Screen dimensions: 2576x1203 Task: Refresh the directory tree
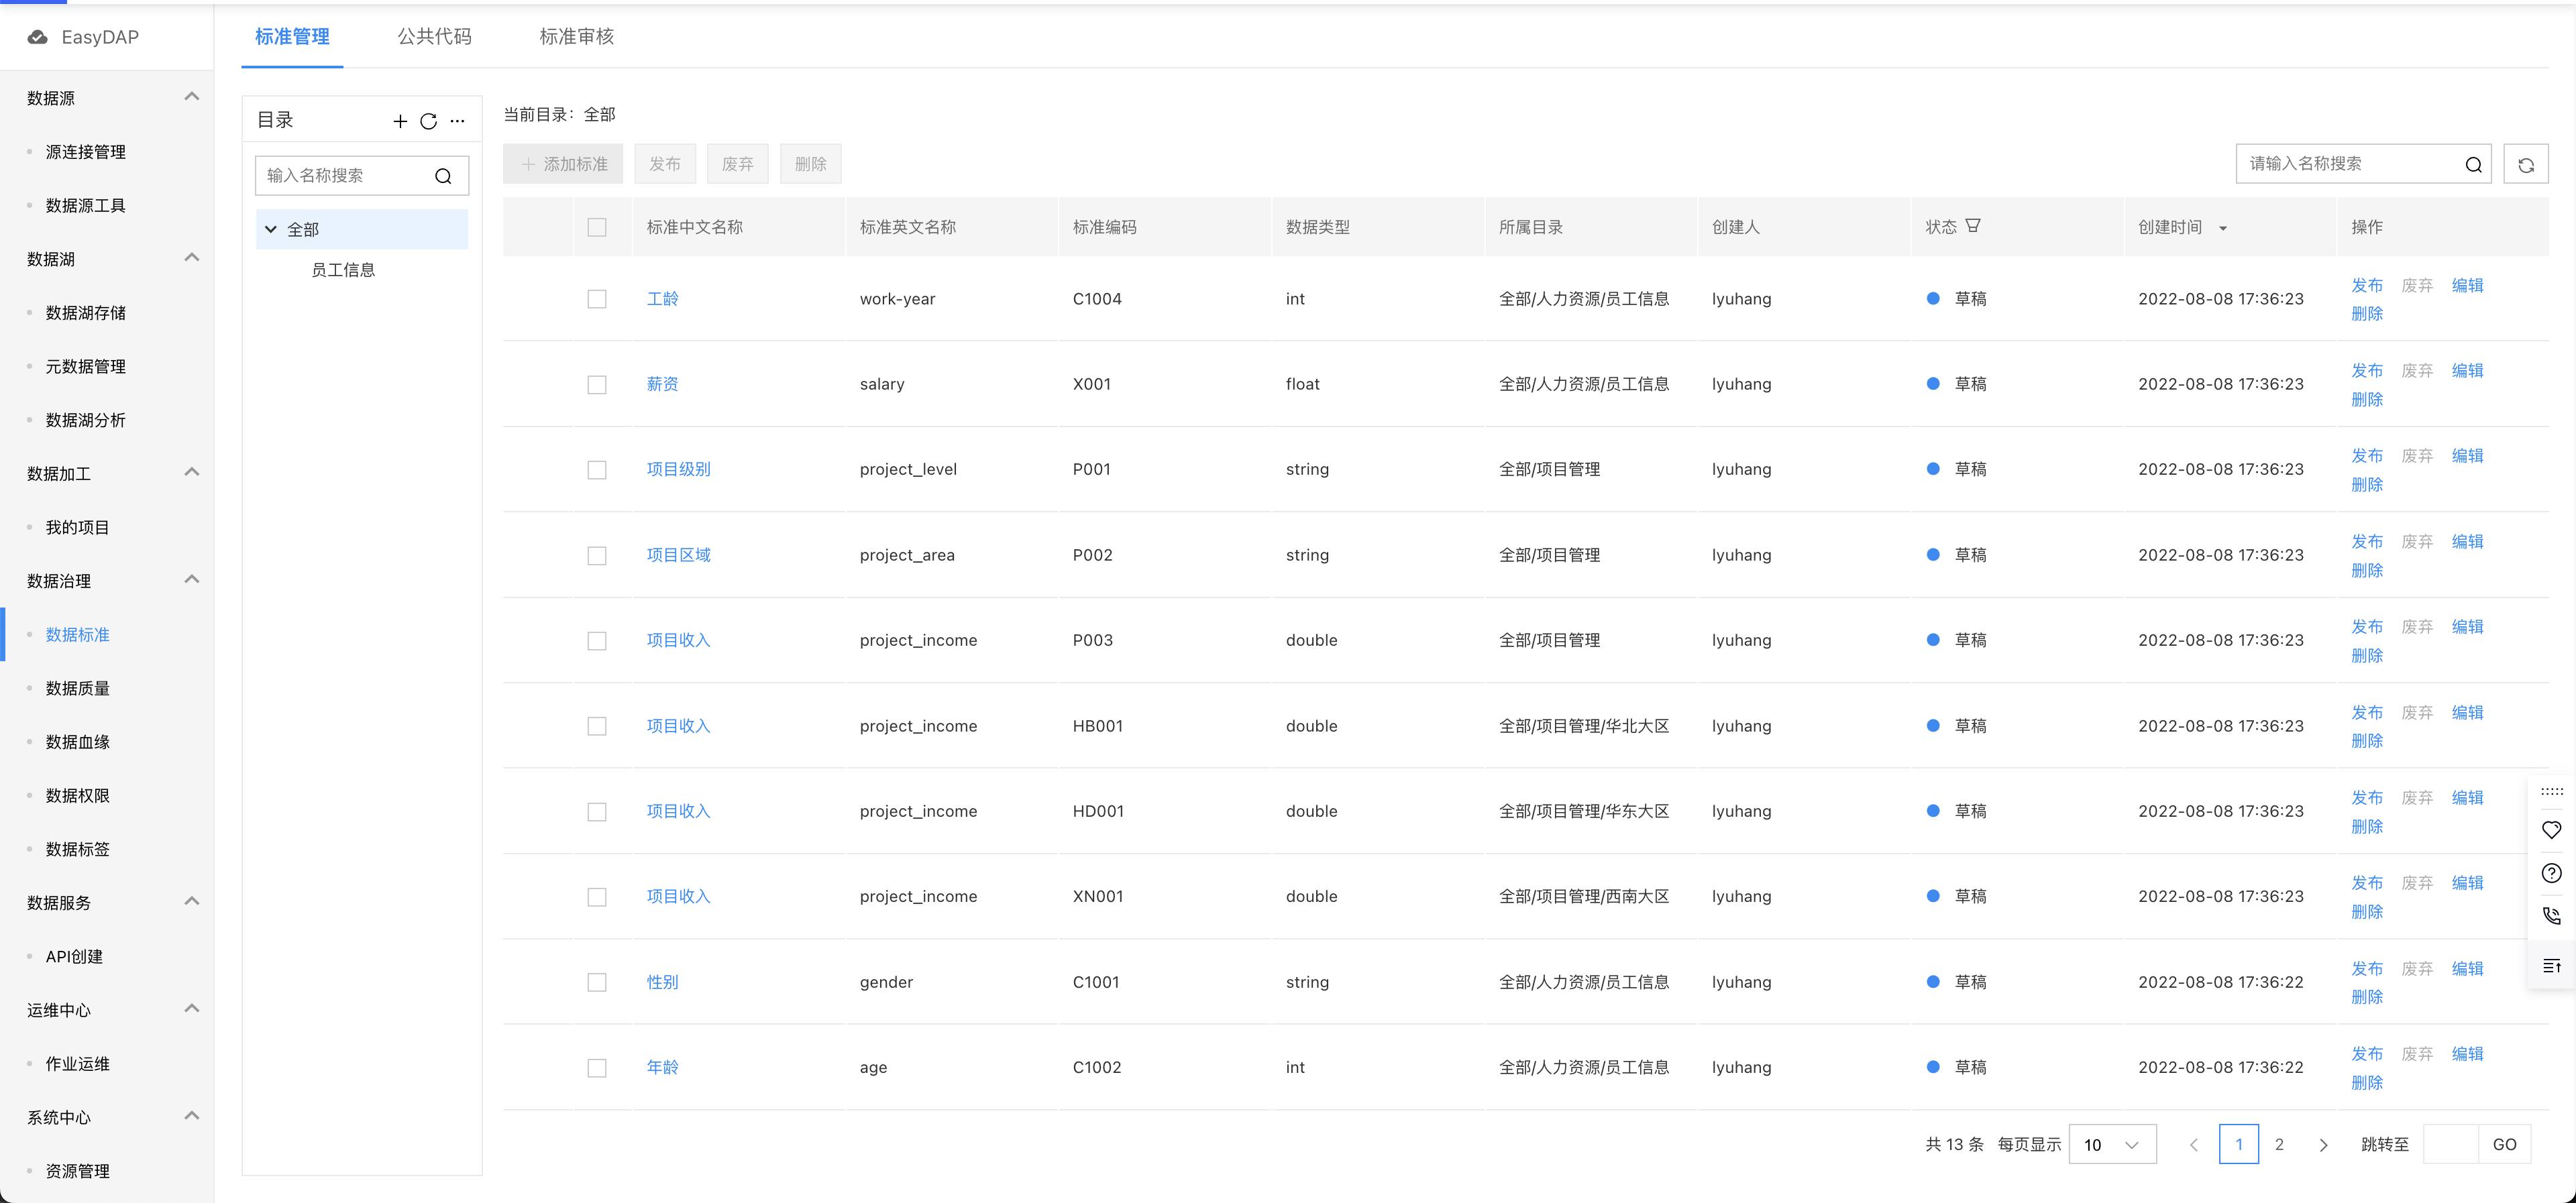[428, 121]
